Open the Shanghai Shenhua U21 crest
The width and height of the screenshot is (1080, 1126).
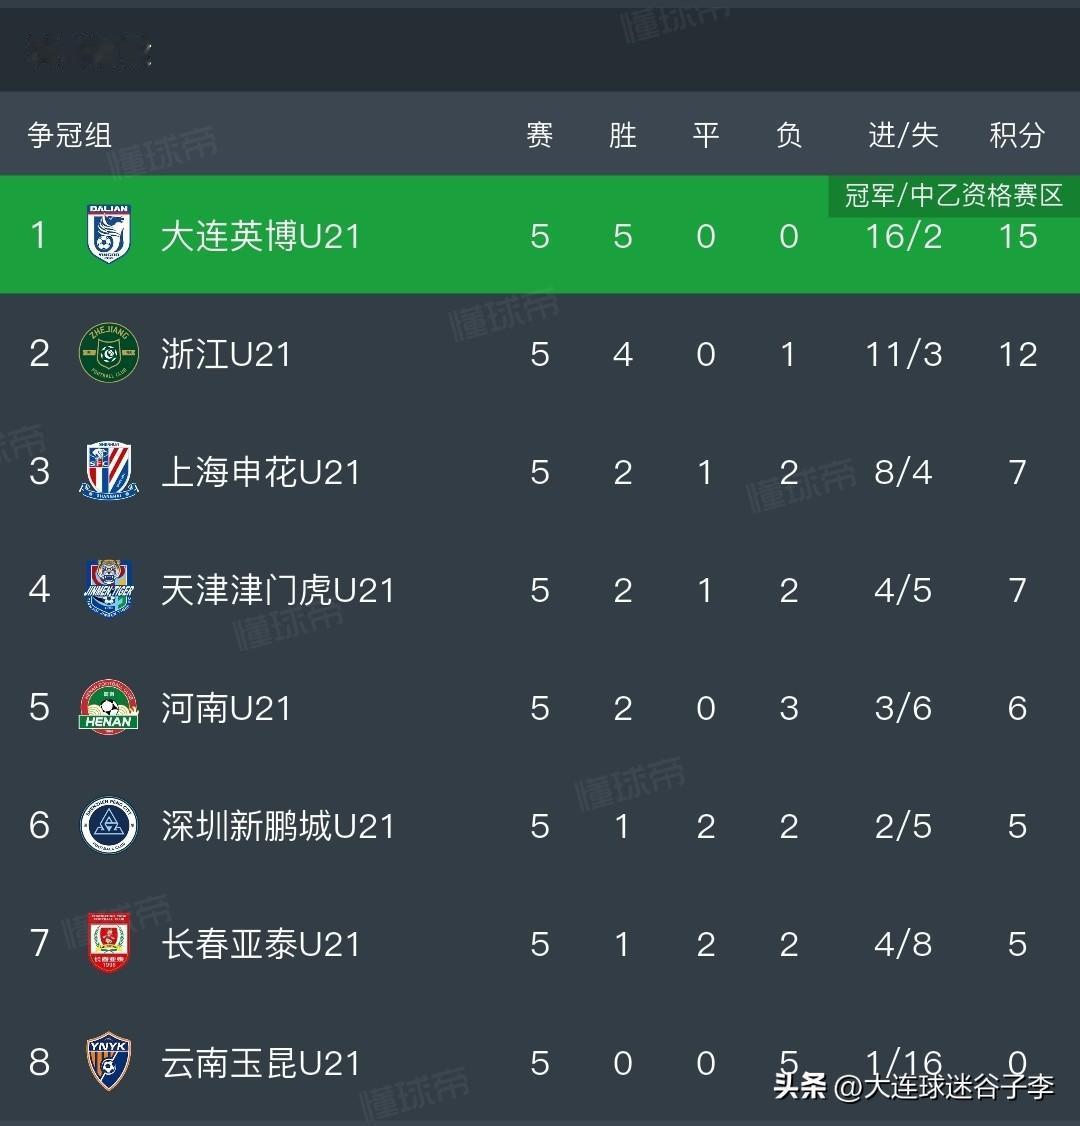coord(108,471)
